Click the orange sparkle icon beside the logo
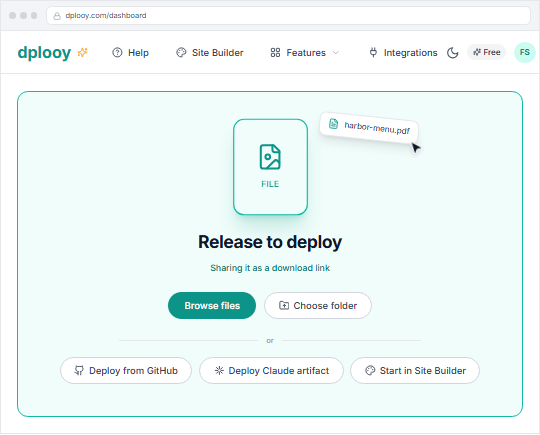This screenshot has width=540, height=435. coord(83,52)
